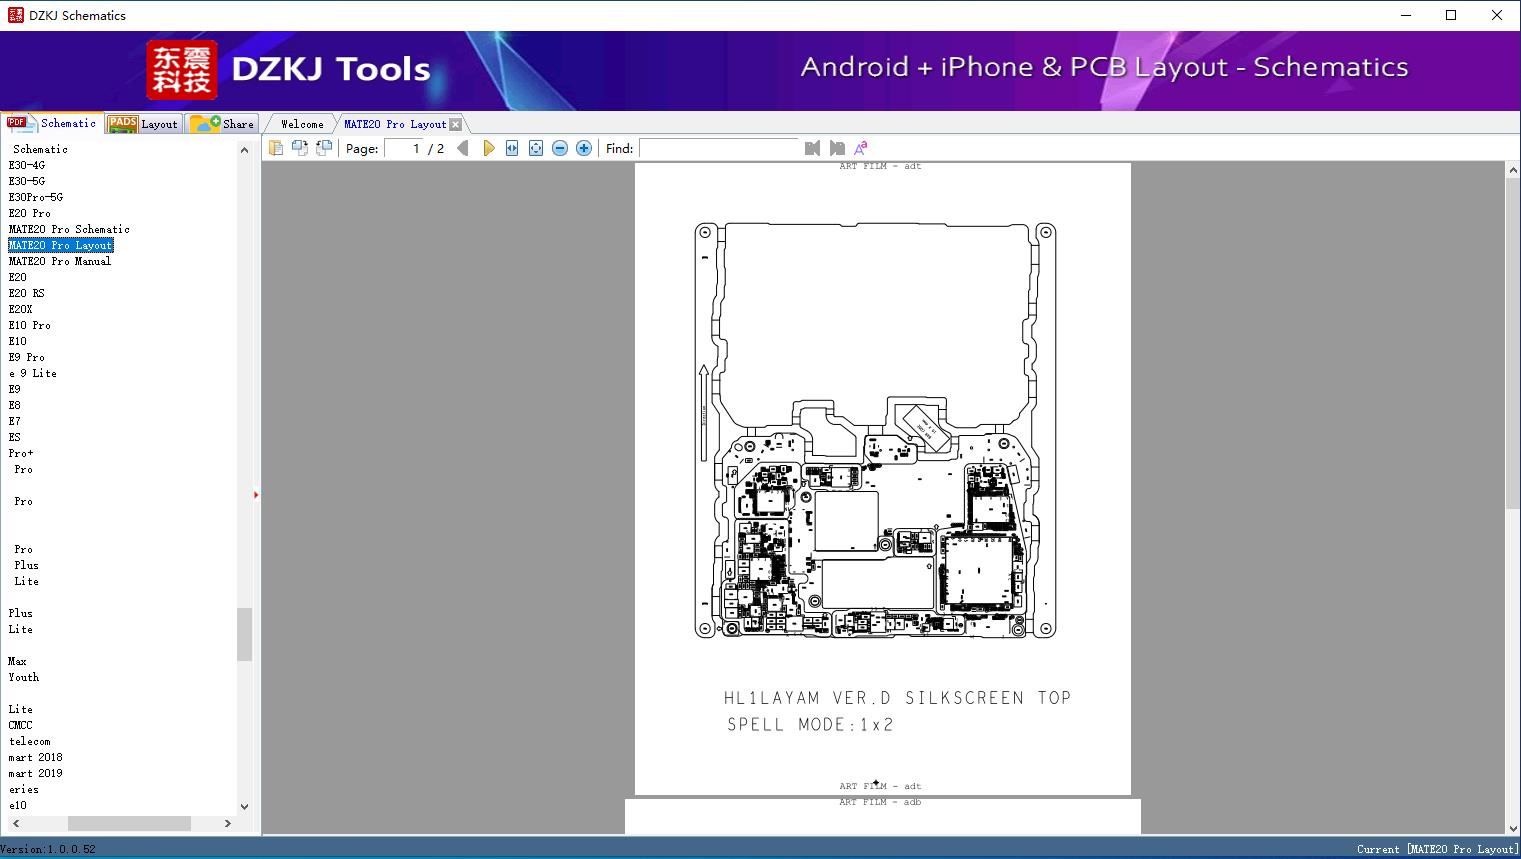The image size is (1521, 859).
Task: Click the copy document icon in viewer toolbar
Action: click(x=275, y=148)
